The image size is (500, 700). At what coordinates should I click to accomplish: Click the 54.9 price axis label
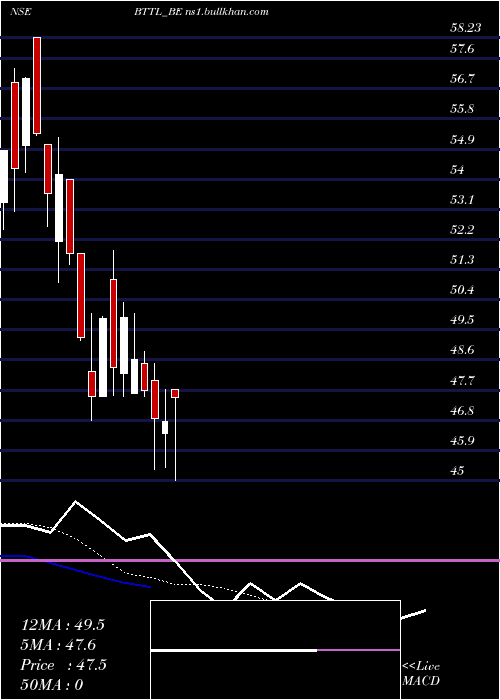462,139
